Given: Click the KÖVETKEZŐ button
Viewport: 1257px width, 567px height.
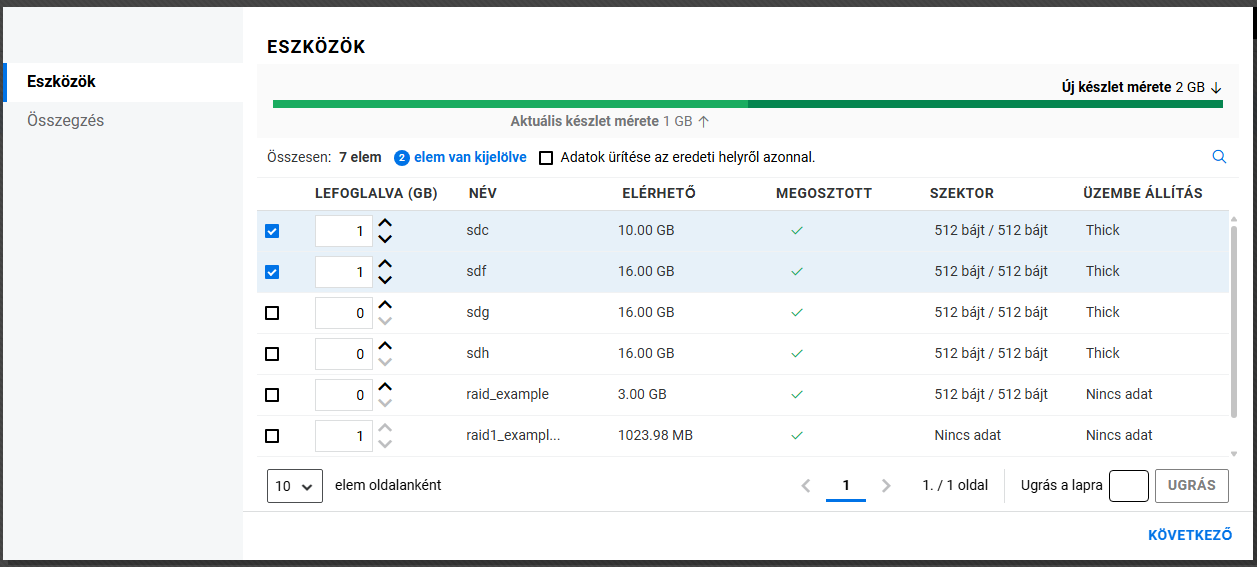Looking at the screenshot, I should 1190,536.
